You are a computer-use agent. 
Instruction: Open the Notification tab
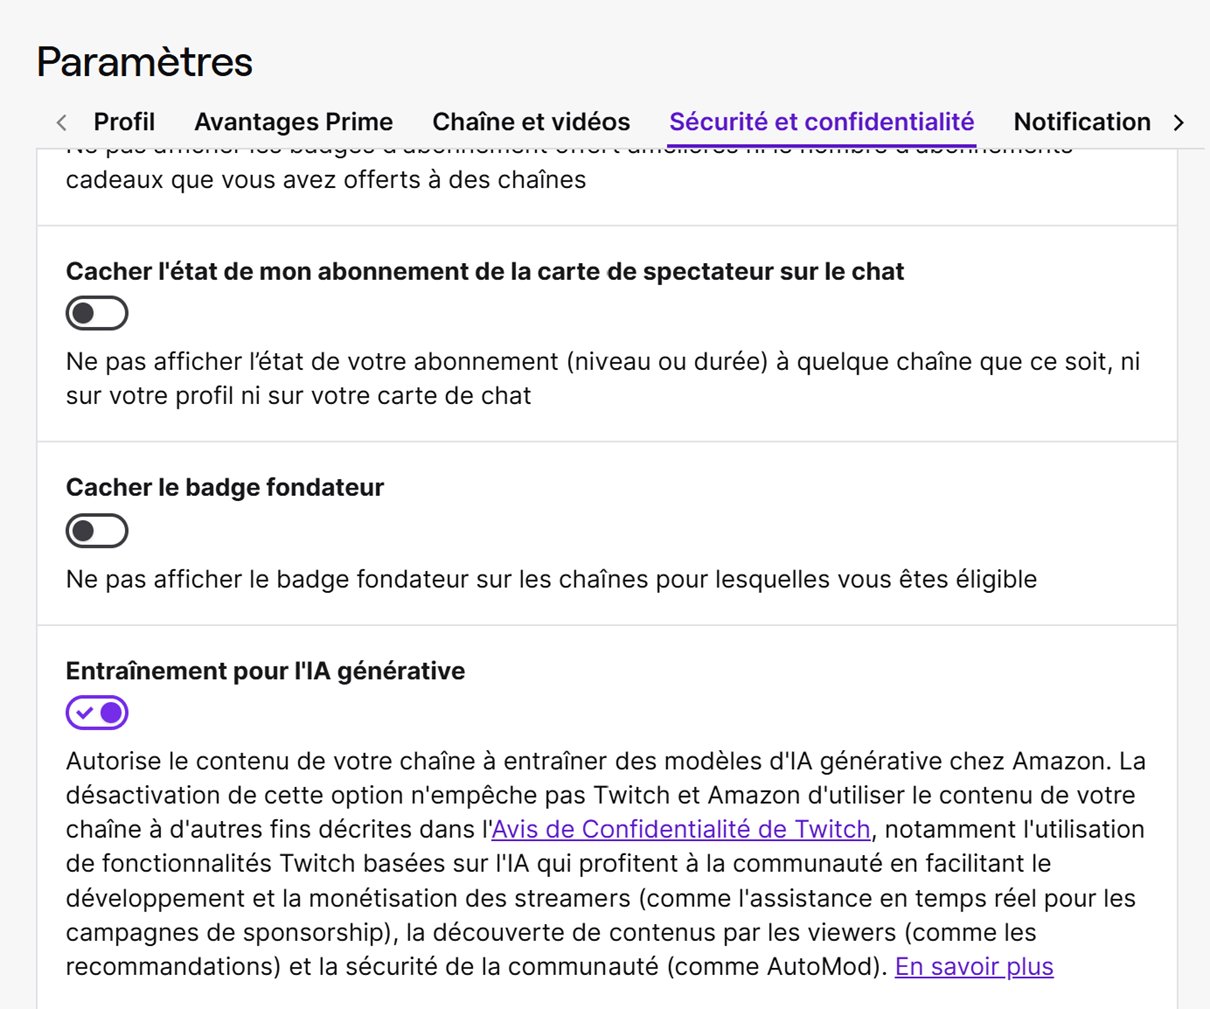(1082, 122)
